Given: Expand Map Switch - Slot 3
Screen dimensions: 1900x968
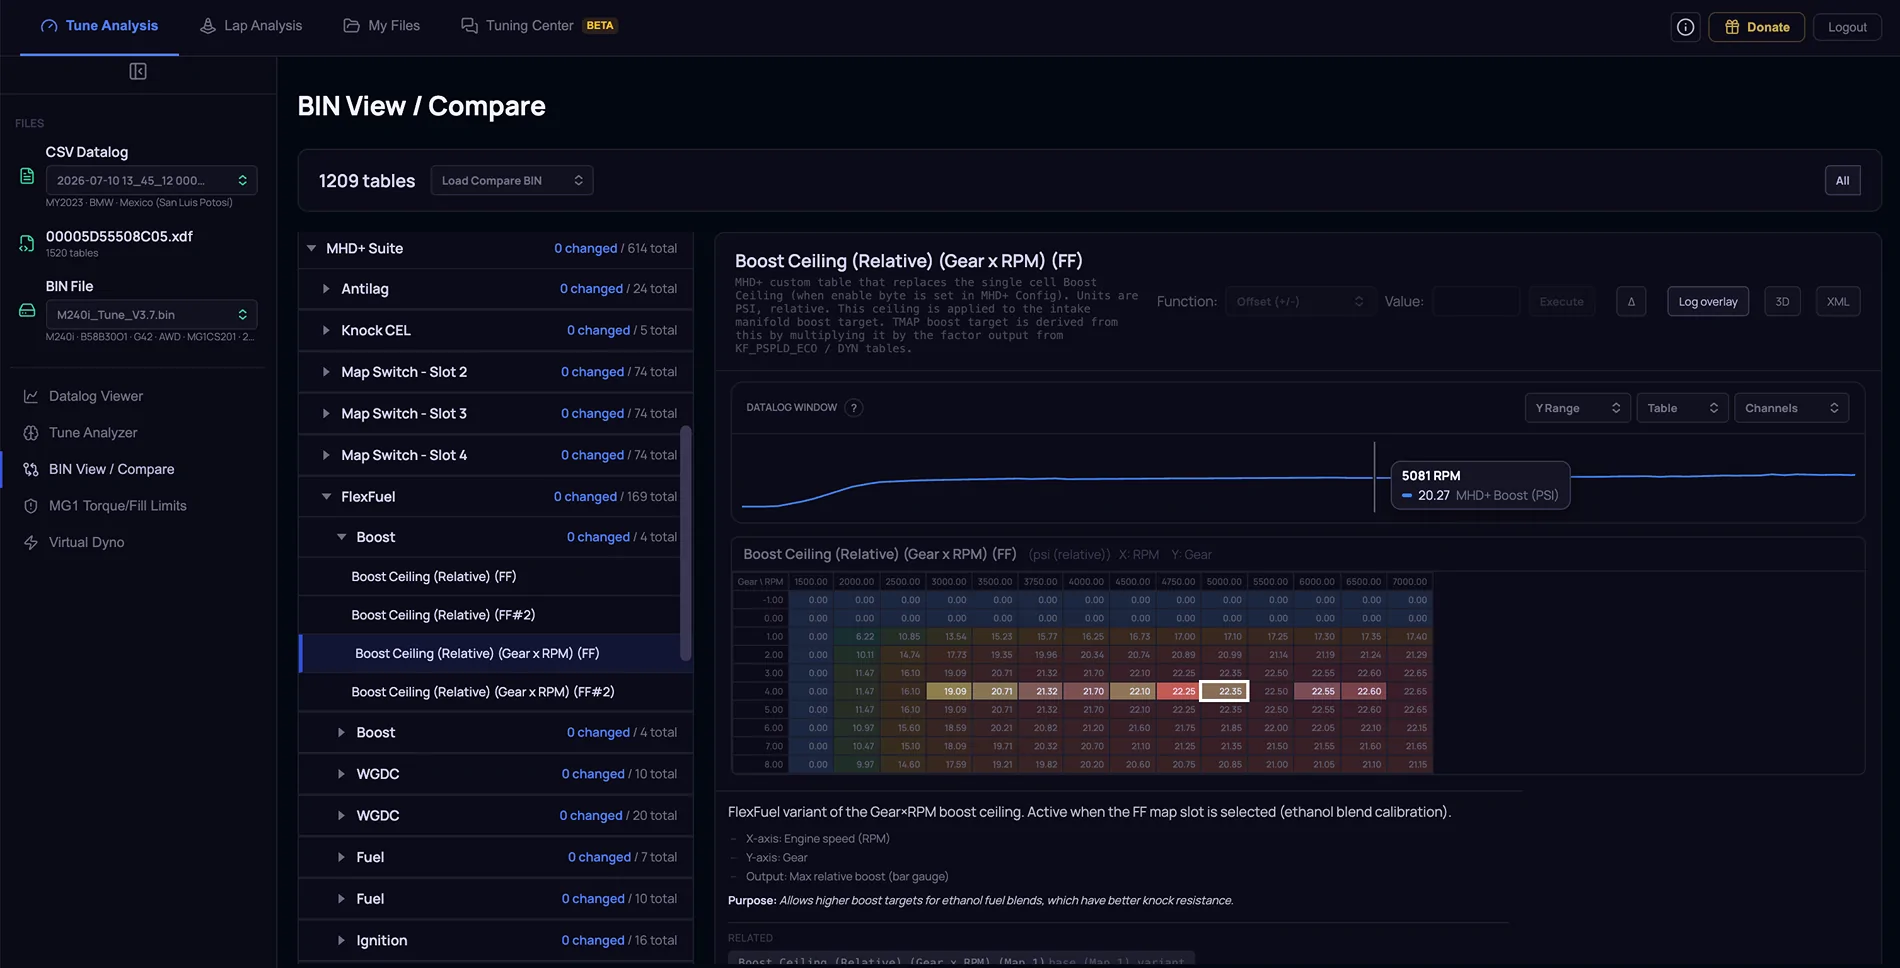Looking at the screenshot, I should (326, 414).
